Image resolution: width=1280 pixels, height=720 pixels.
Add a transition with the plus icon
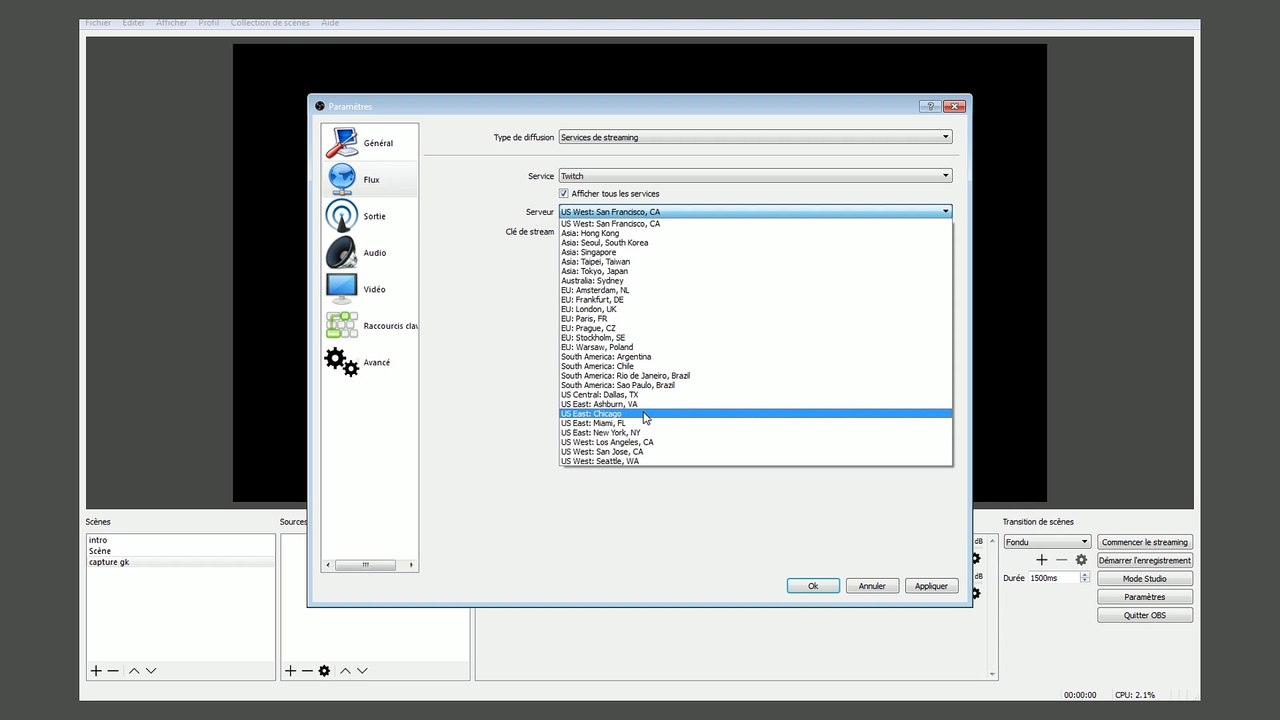[x=1041, y=560]
